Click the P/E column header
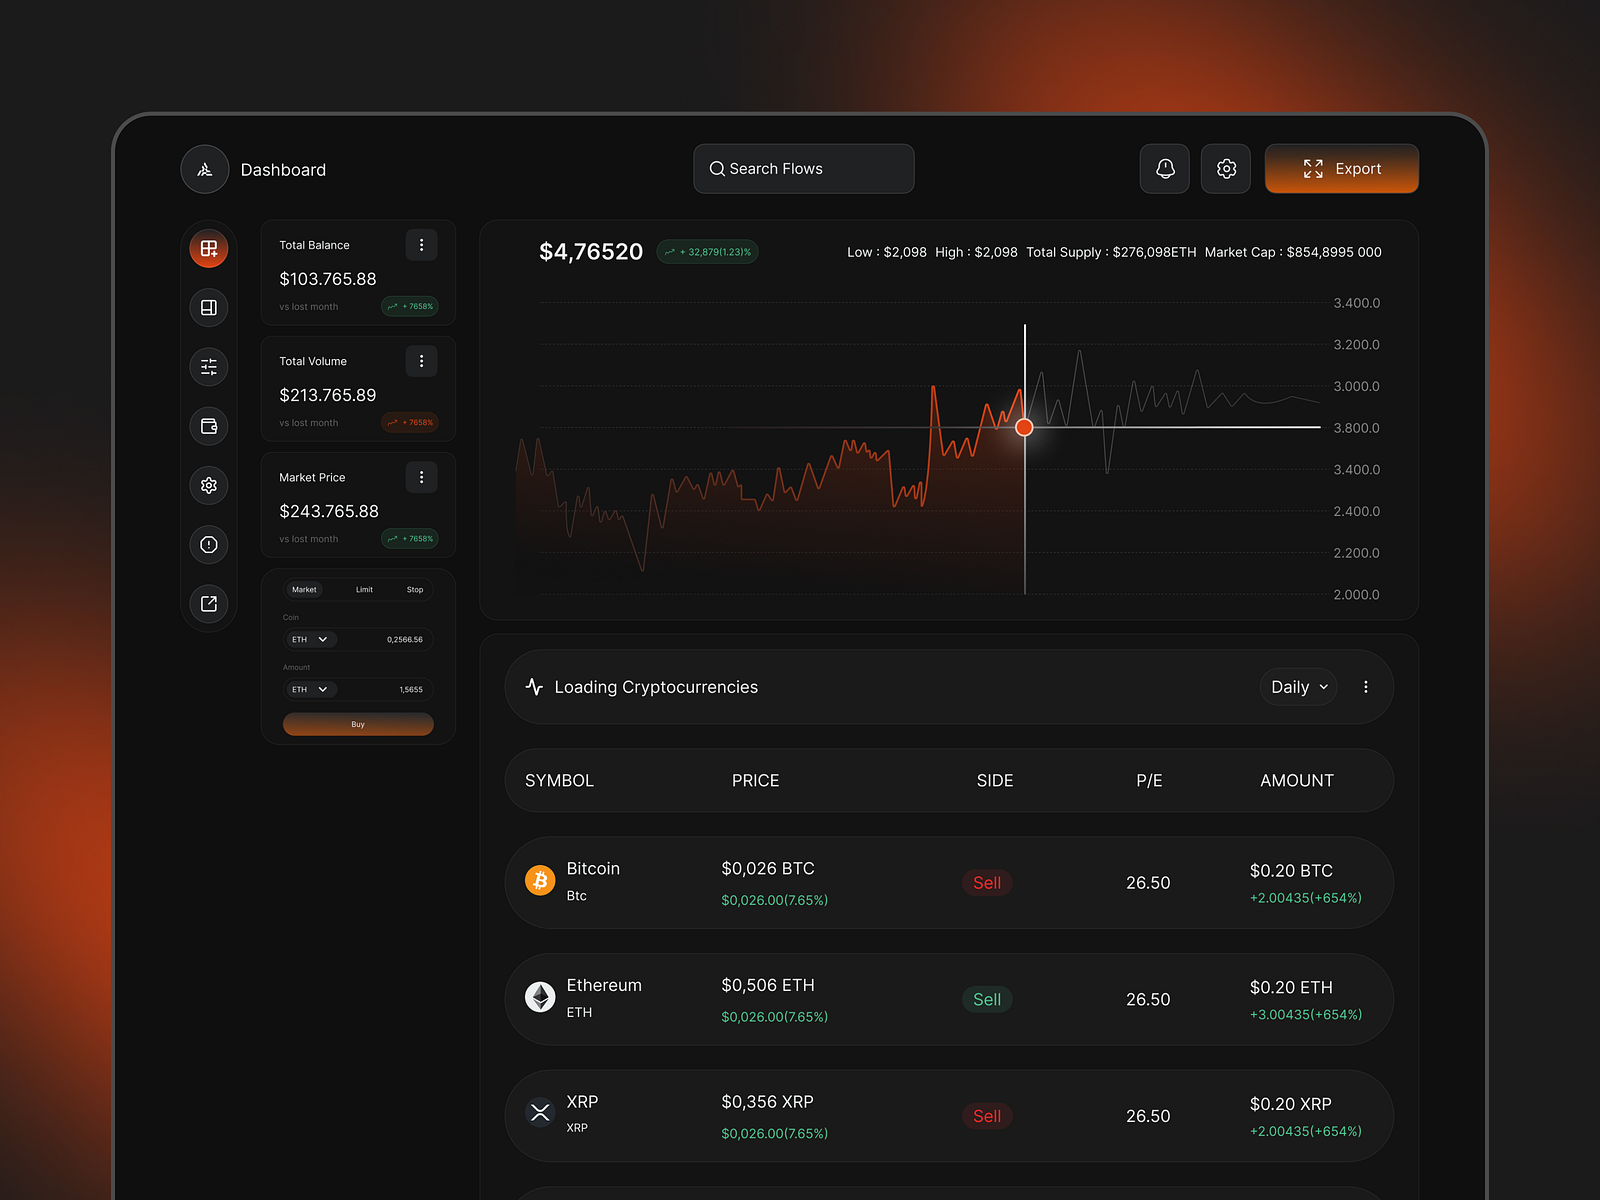 pyautogui.click(x=1149, y=780)
